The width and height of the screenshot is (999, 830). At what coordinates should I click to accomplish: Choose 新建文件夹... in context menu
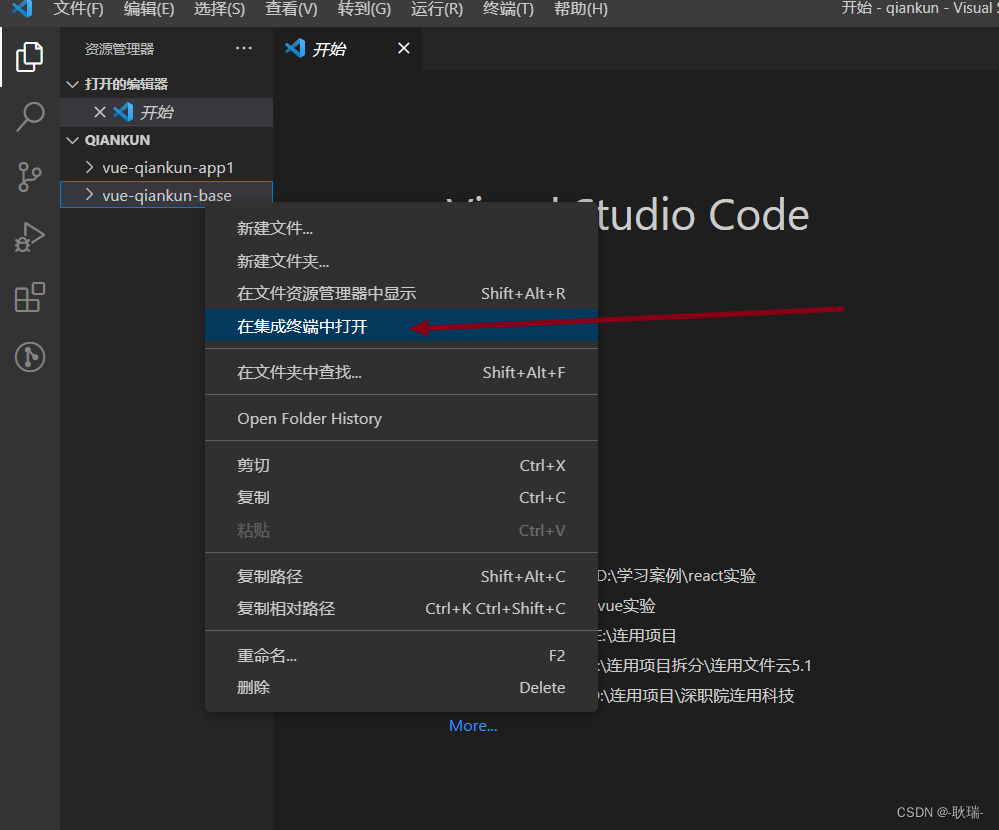click(x=401, y=261)
